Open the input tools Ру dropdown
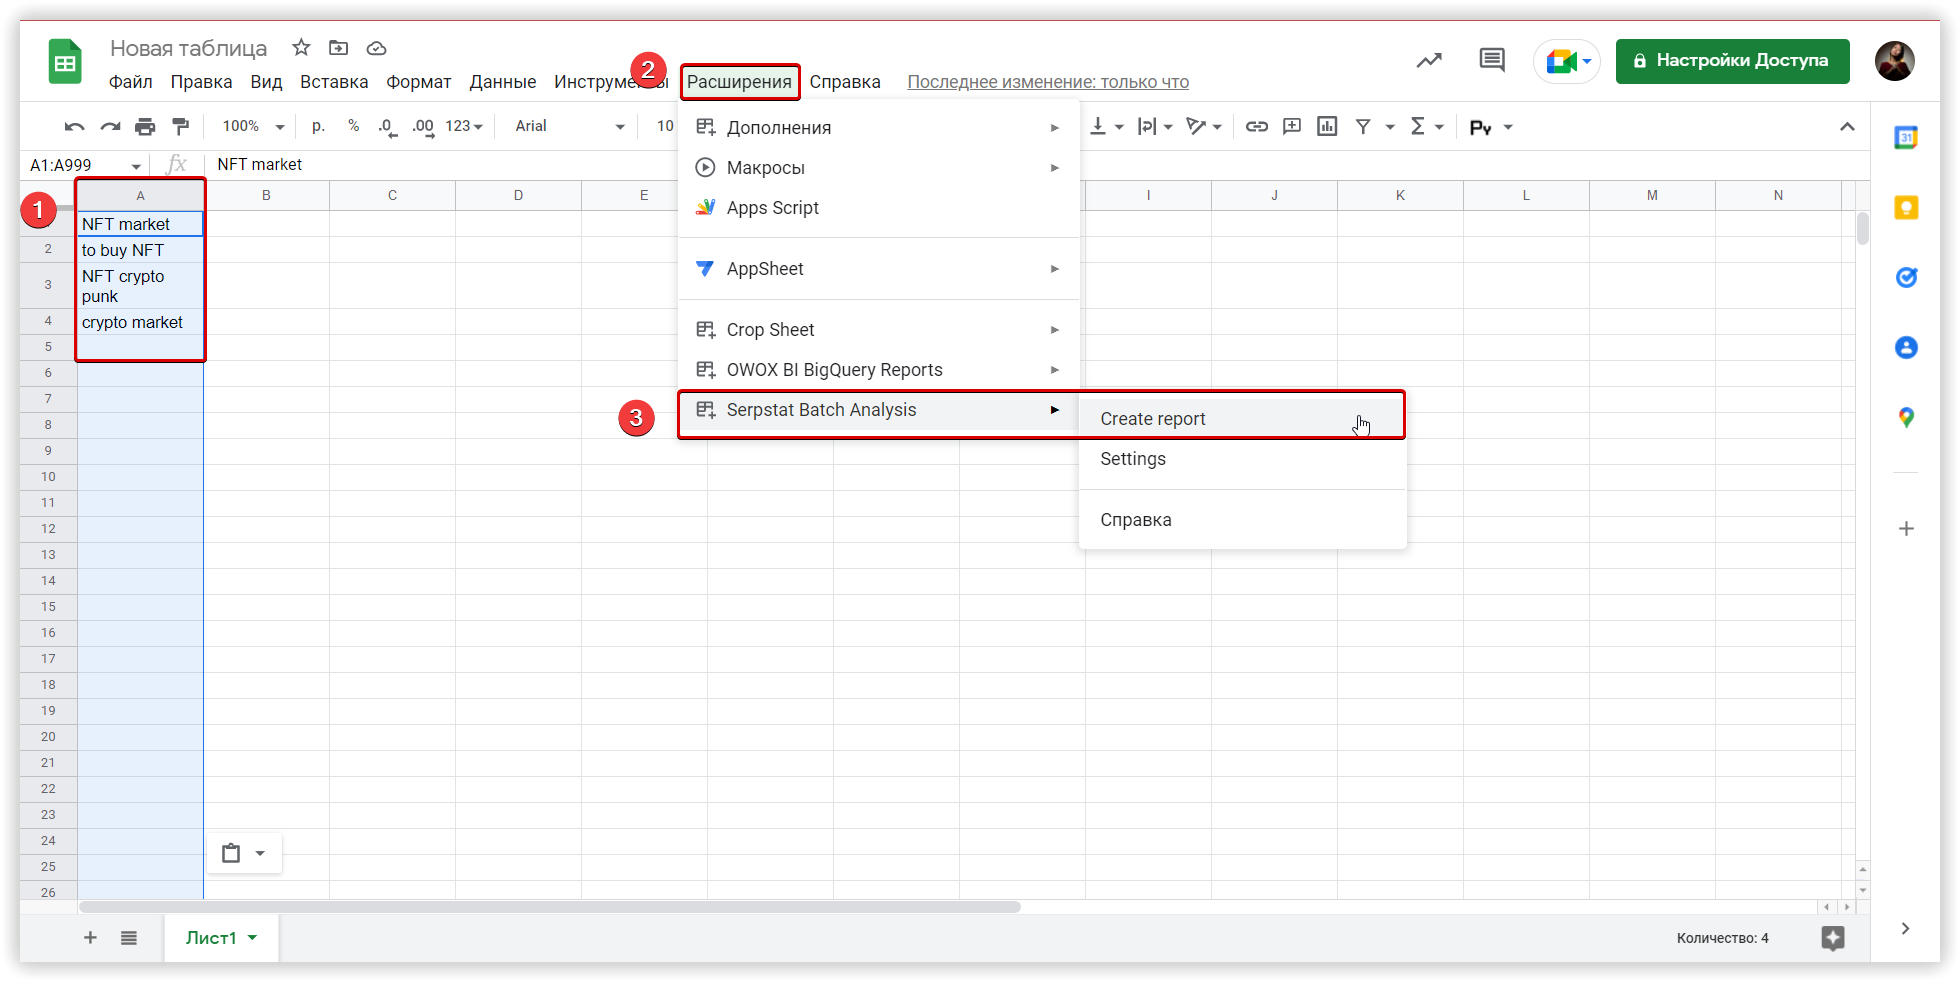The width and height of the screenshot is (1960, 982). (x=1491, y=127)
